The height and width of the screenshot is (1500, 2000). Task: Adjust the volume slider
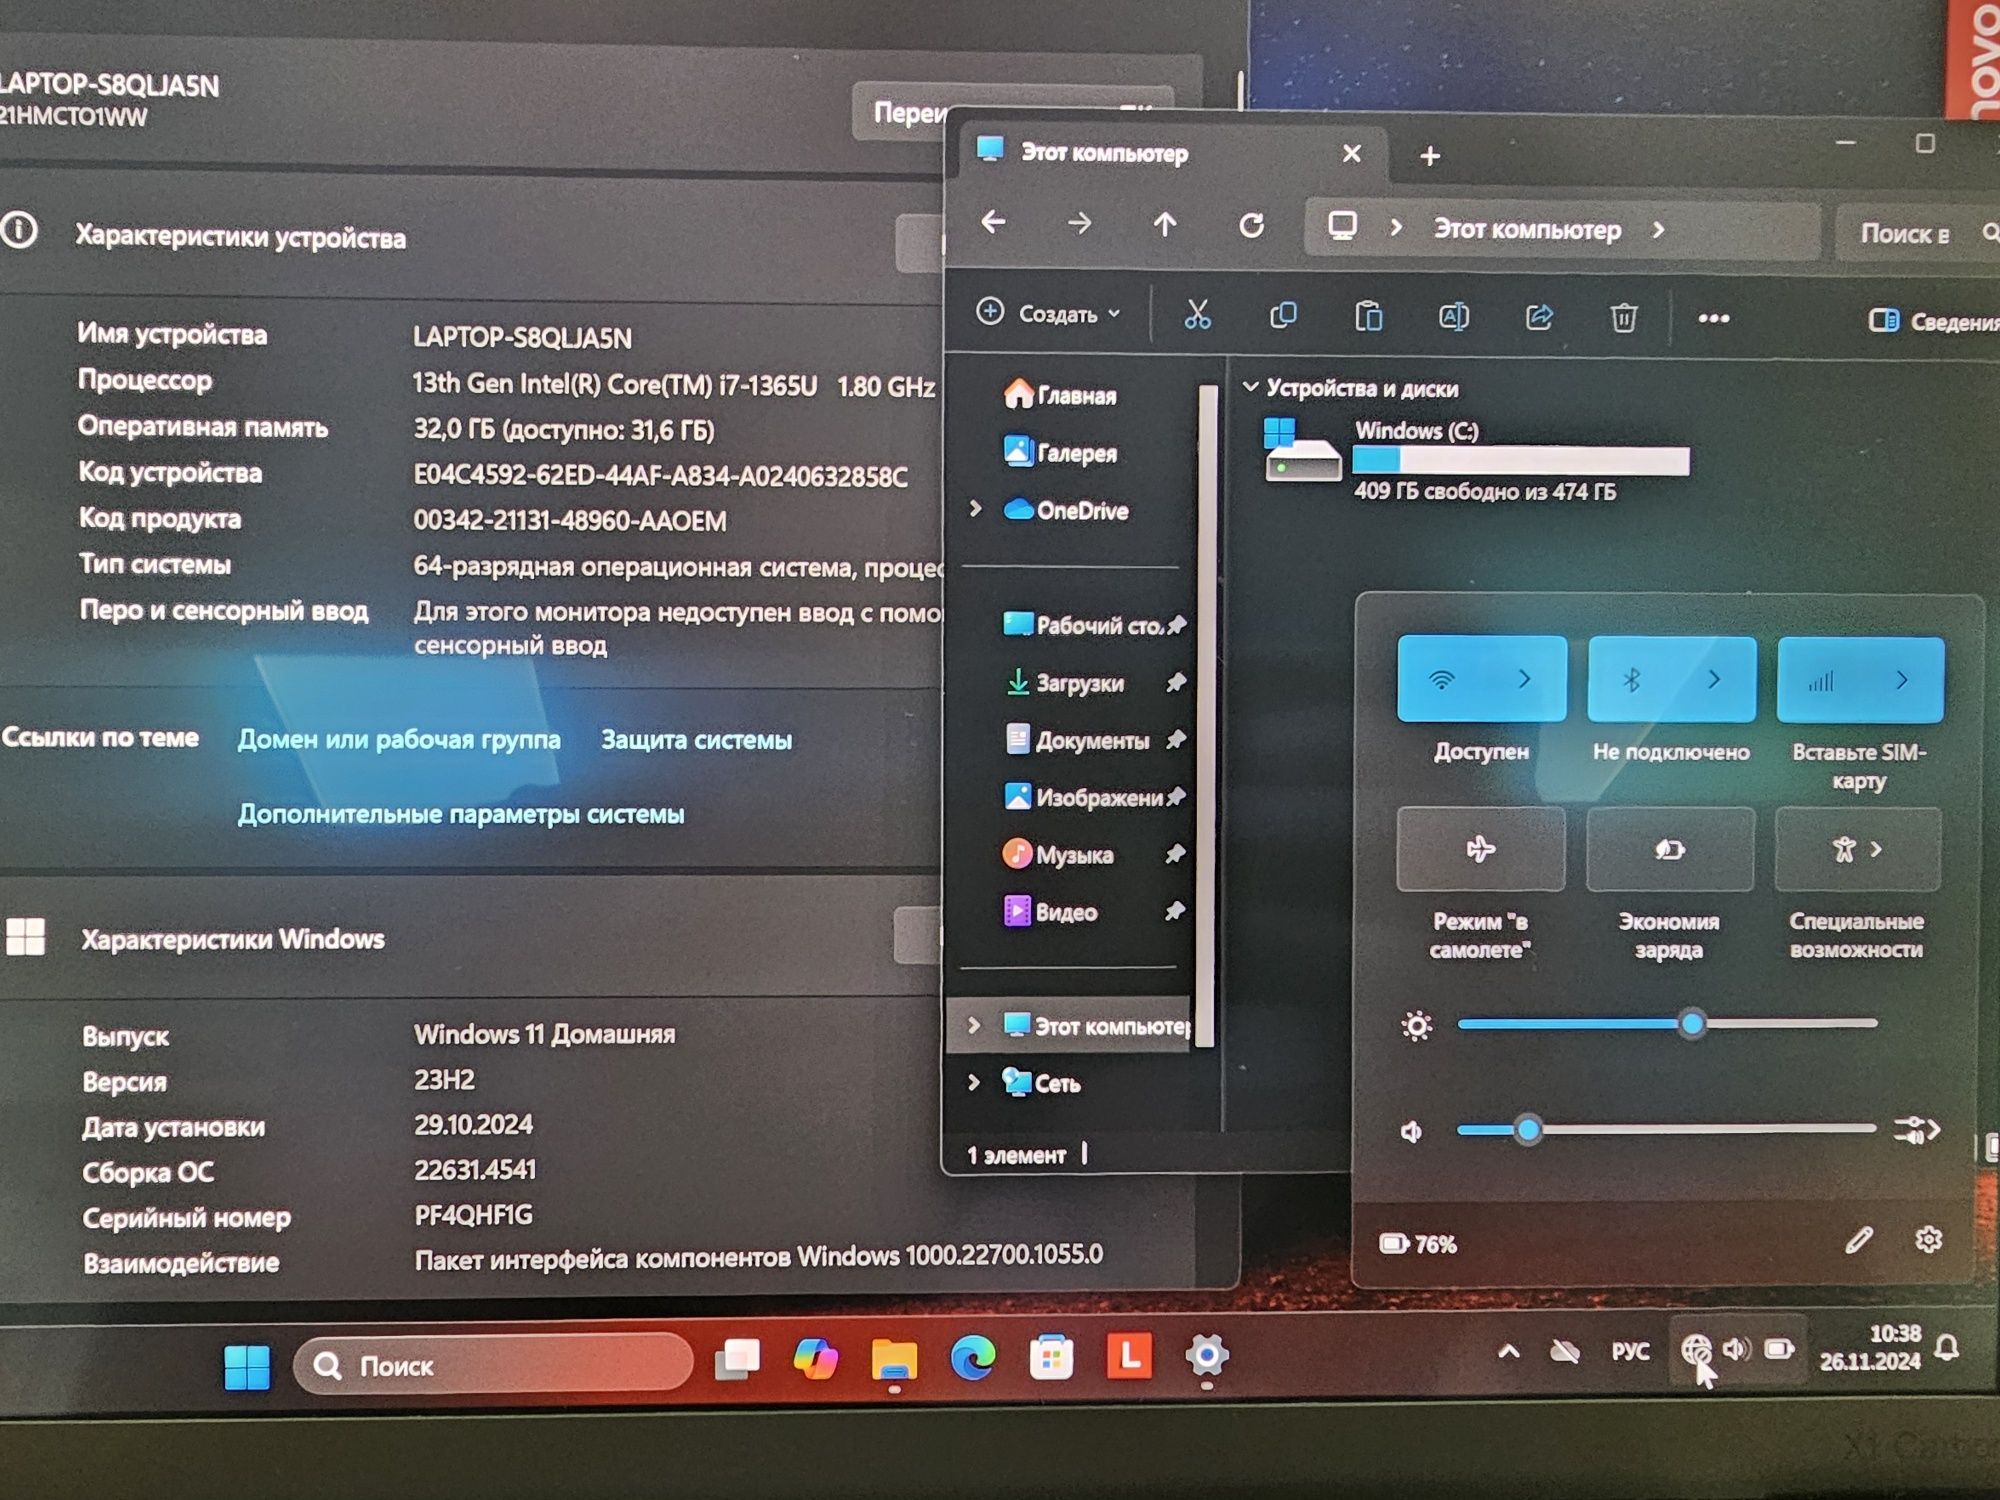[1665, 1129]
